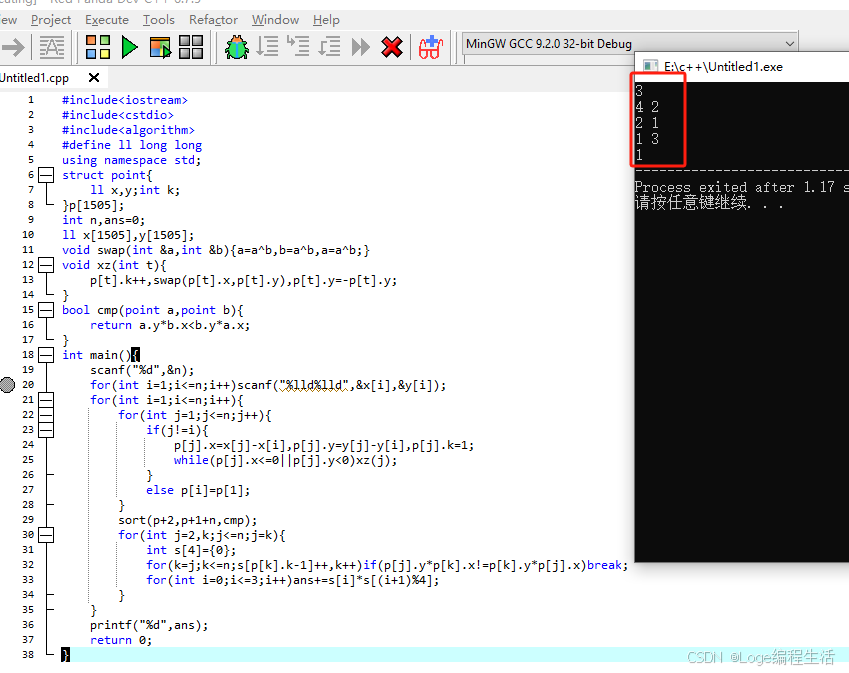The height and width of the screenshot is (673, 849).
Task: Toggle the breakpoint marker on line 20
Action: coord(7,384)
